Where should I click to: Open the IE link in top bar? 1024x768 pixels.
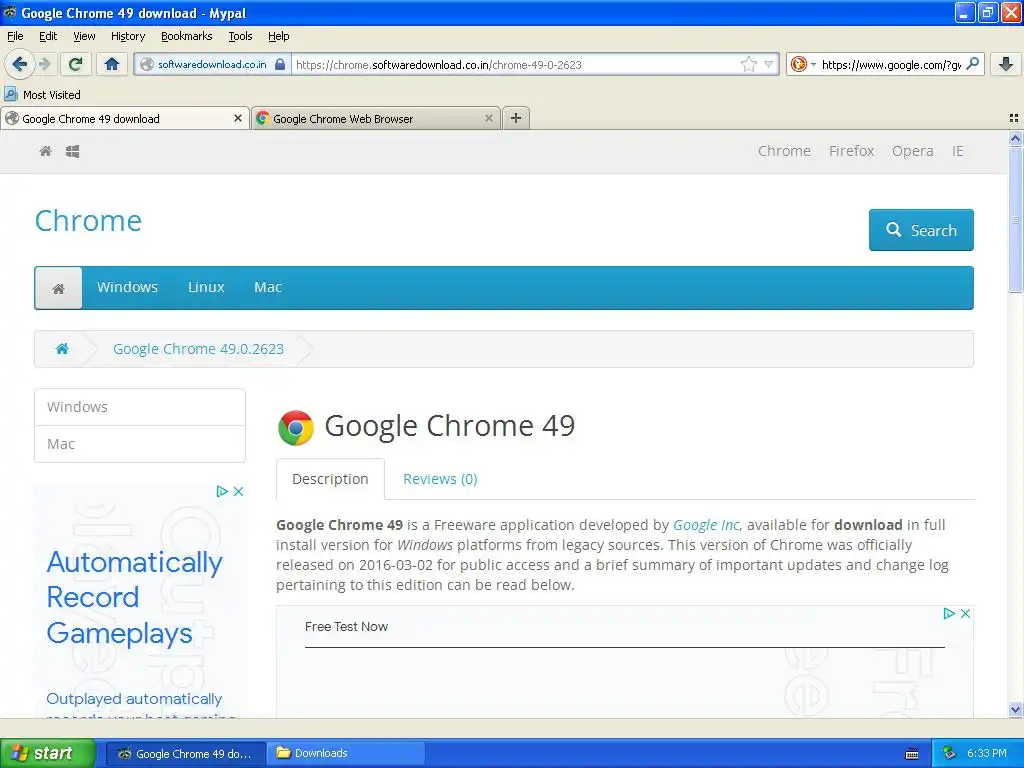coord(957,151)
